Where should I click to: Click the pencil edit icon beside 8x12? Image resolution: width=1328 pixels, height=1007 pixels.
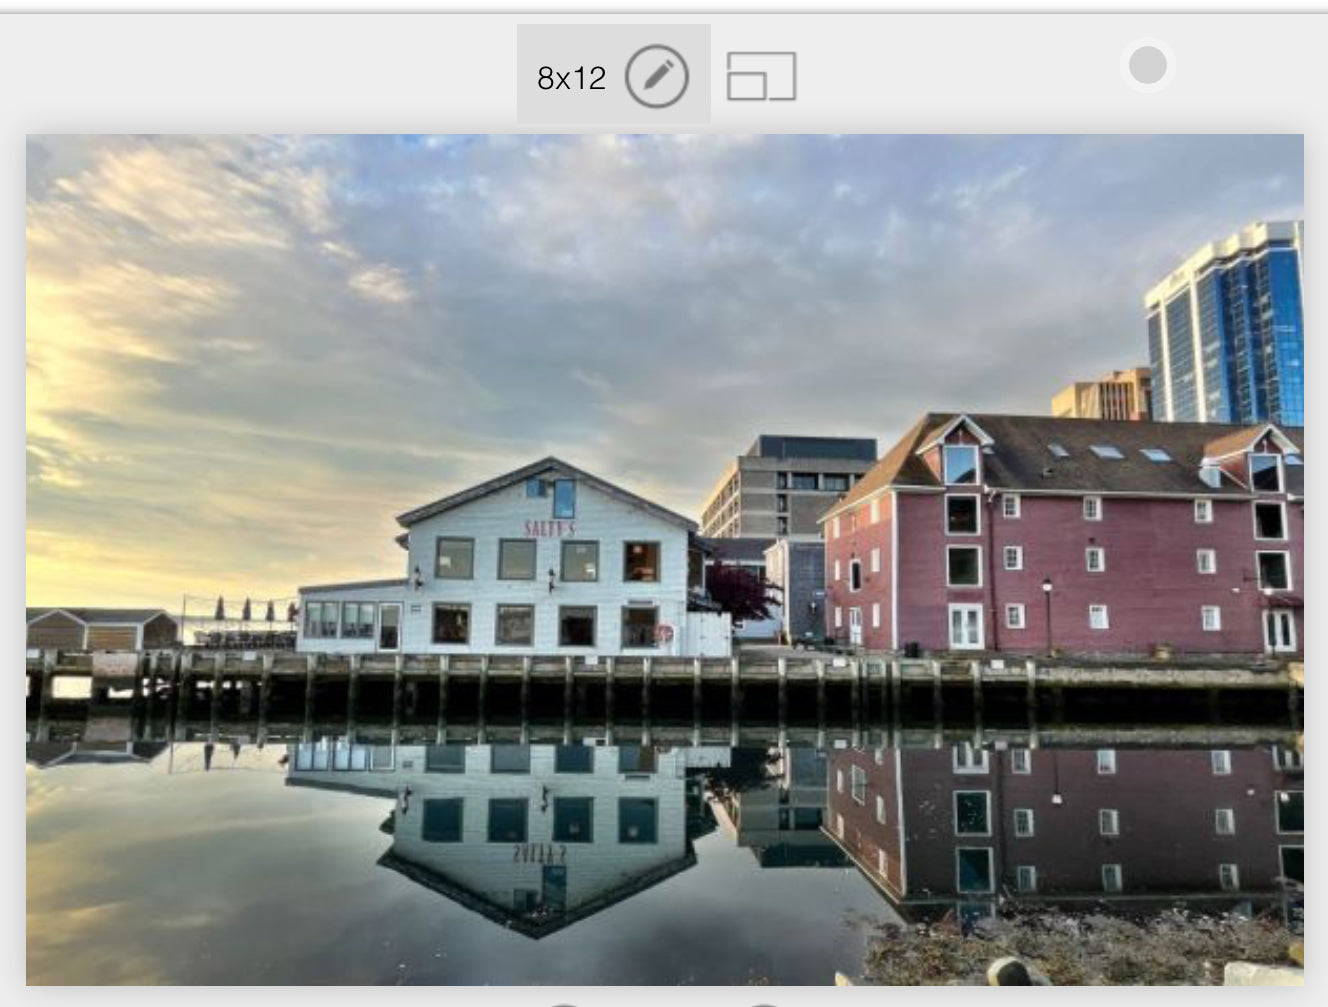656,76
